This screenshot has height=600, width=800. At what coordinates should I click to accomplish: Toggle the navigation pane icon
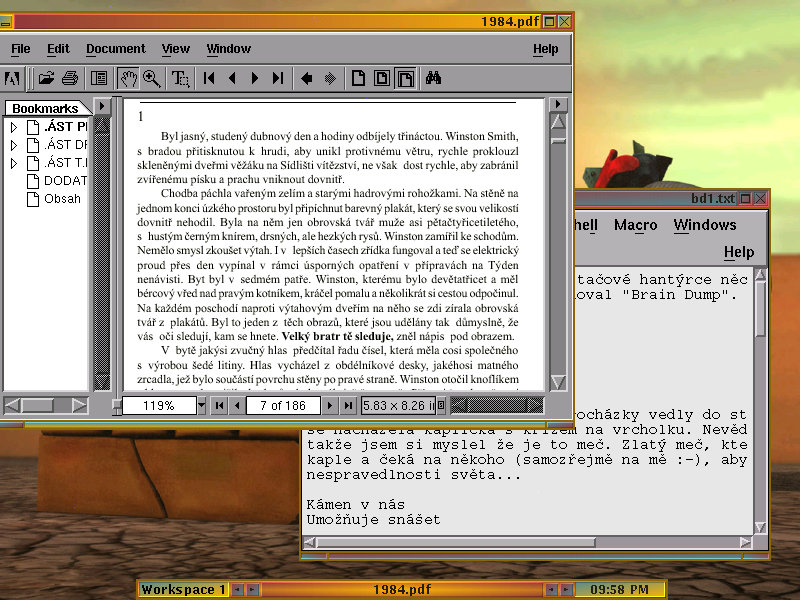pyautogui.click(x=98, y=79)
